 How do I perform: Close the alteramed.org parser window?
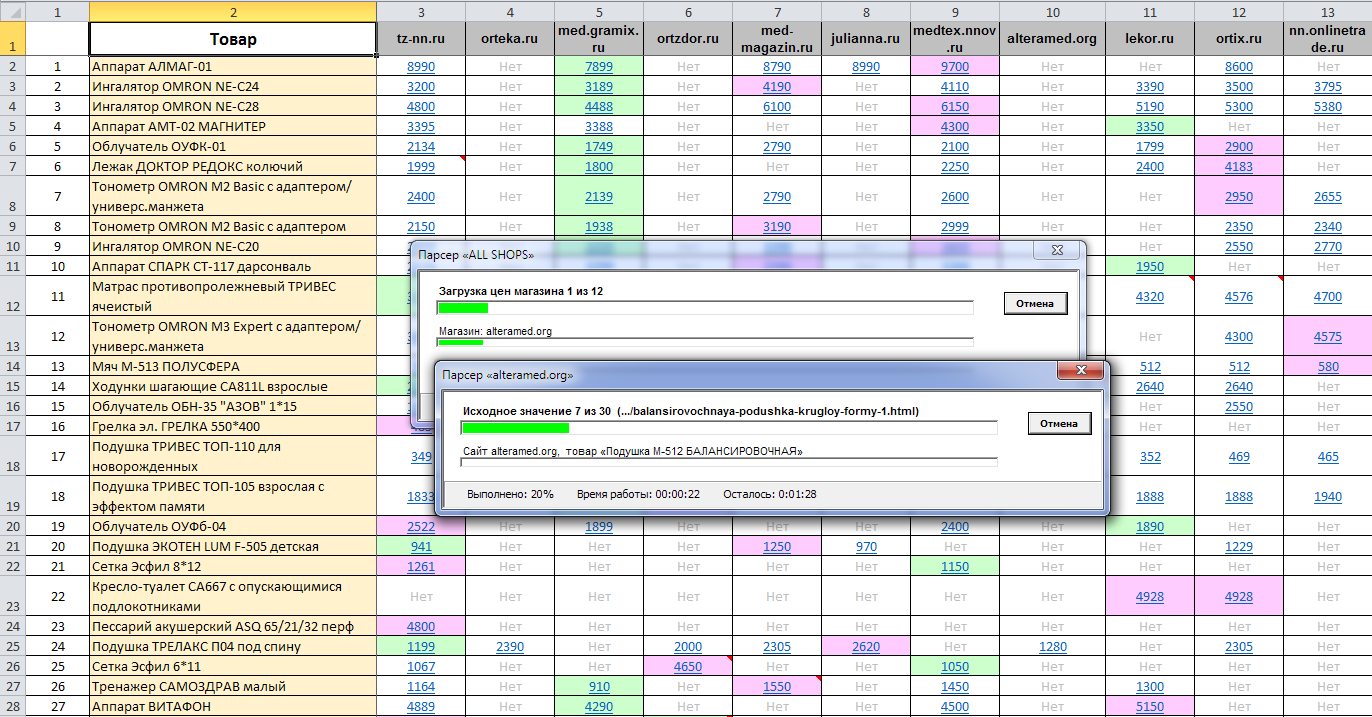pos(1083,372)
